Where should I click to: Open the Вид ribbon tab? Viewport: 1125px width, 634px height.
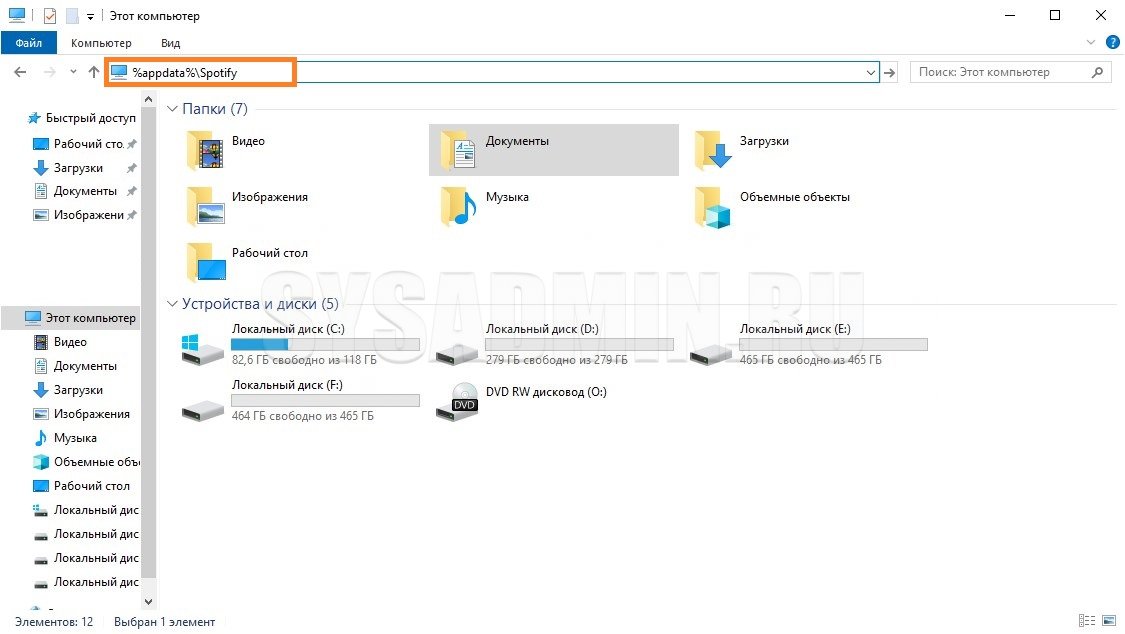170,43
